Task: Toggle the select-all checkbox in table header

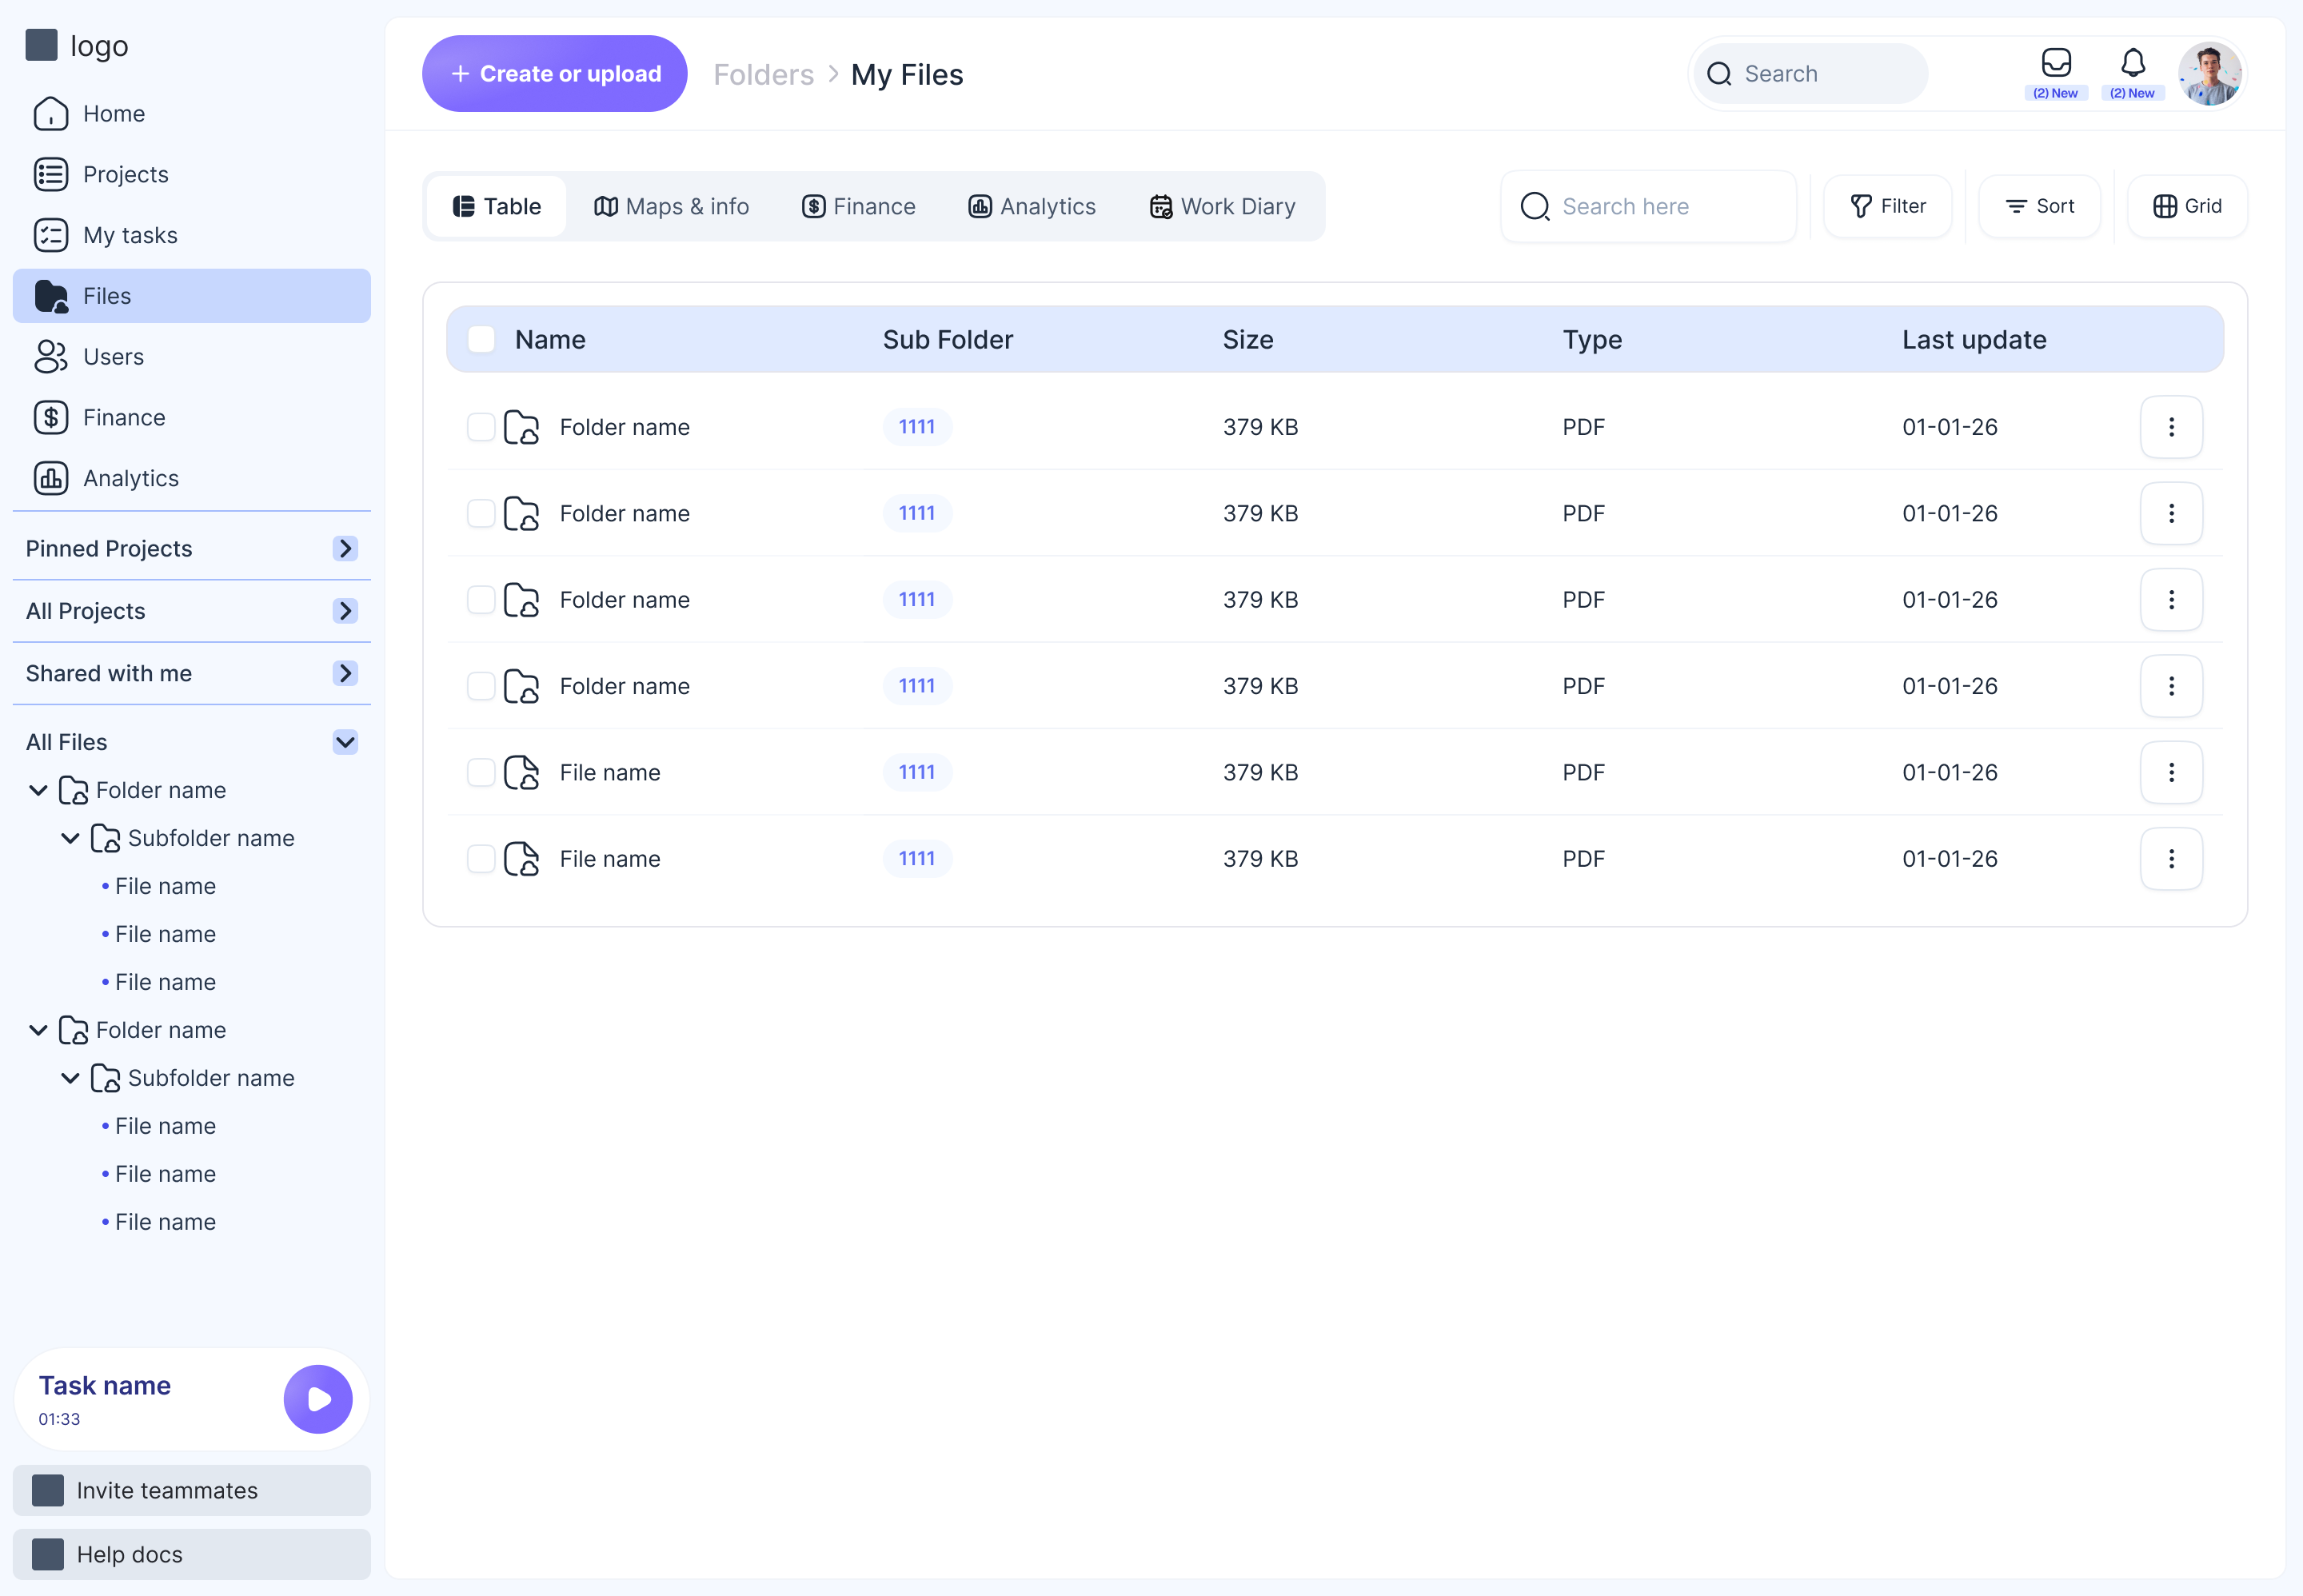Action: (481, 340)
